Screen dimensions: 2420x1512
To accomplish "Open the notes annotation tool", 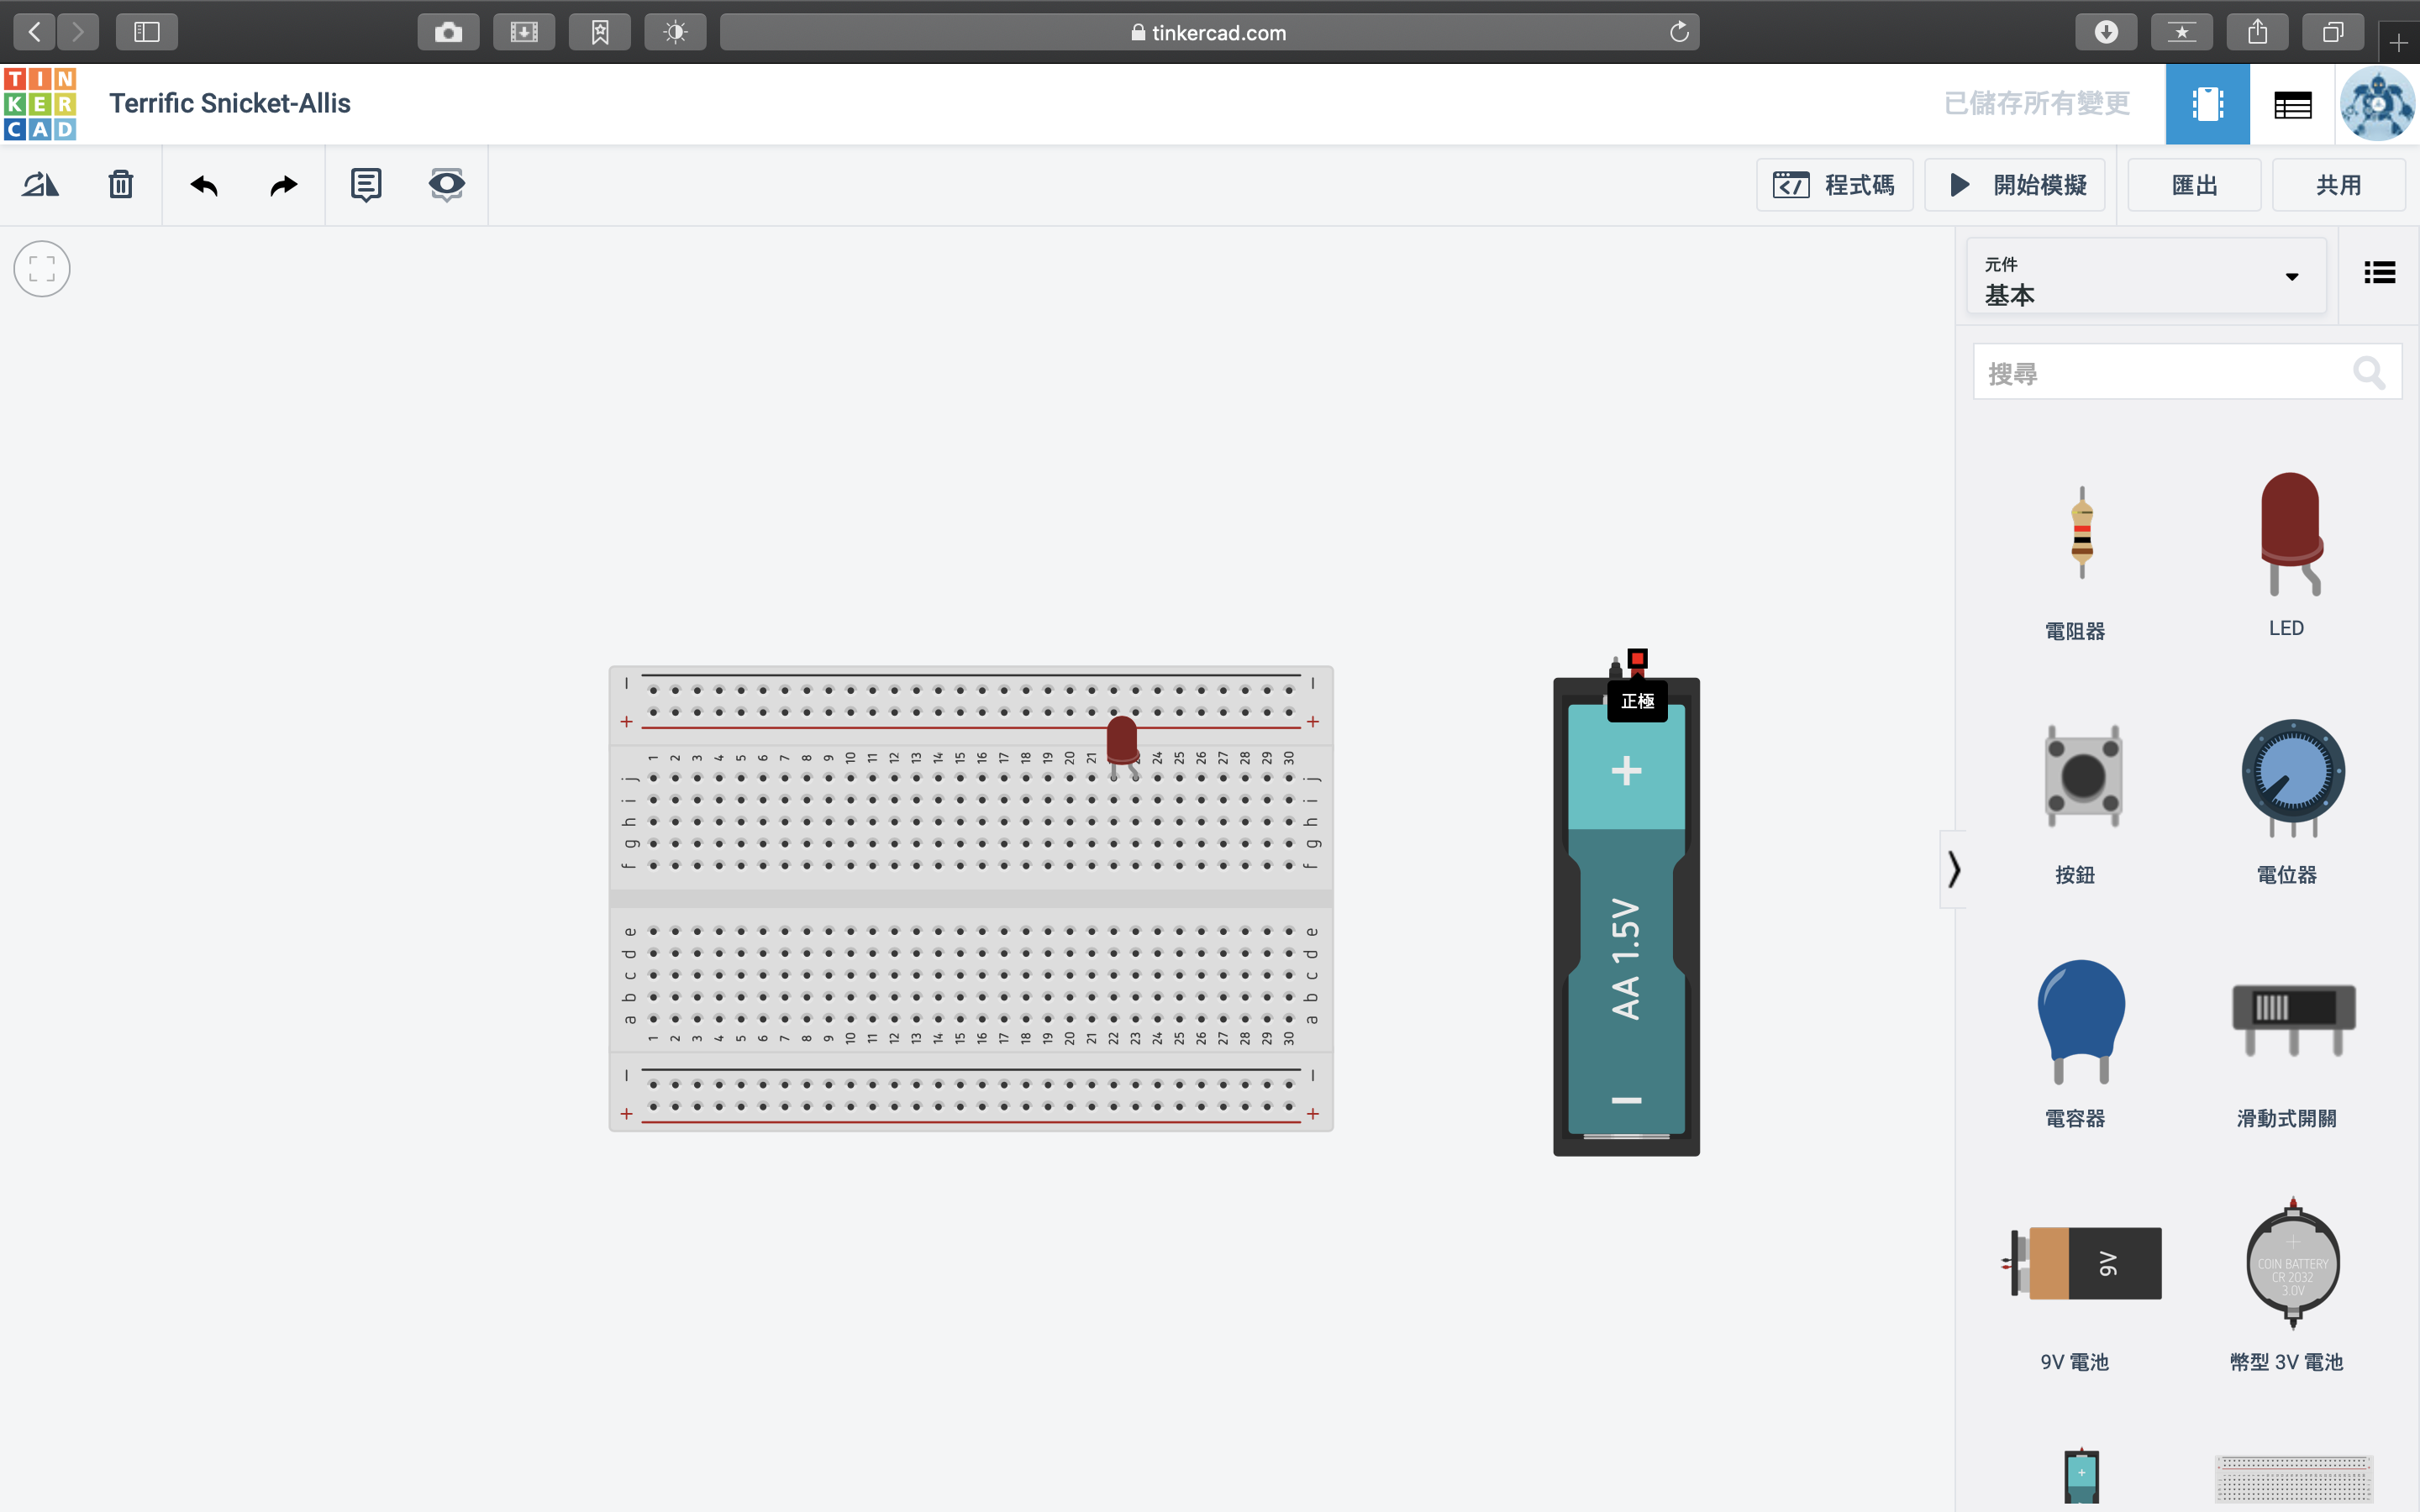I will 366,185.
